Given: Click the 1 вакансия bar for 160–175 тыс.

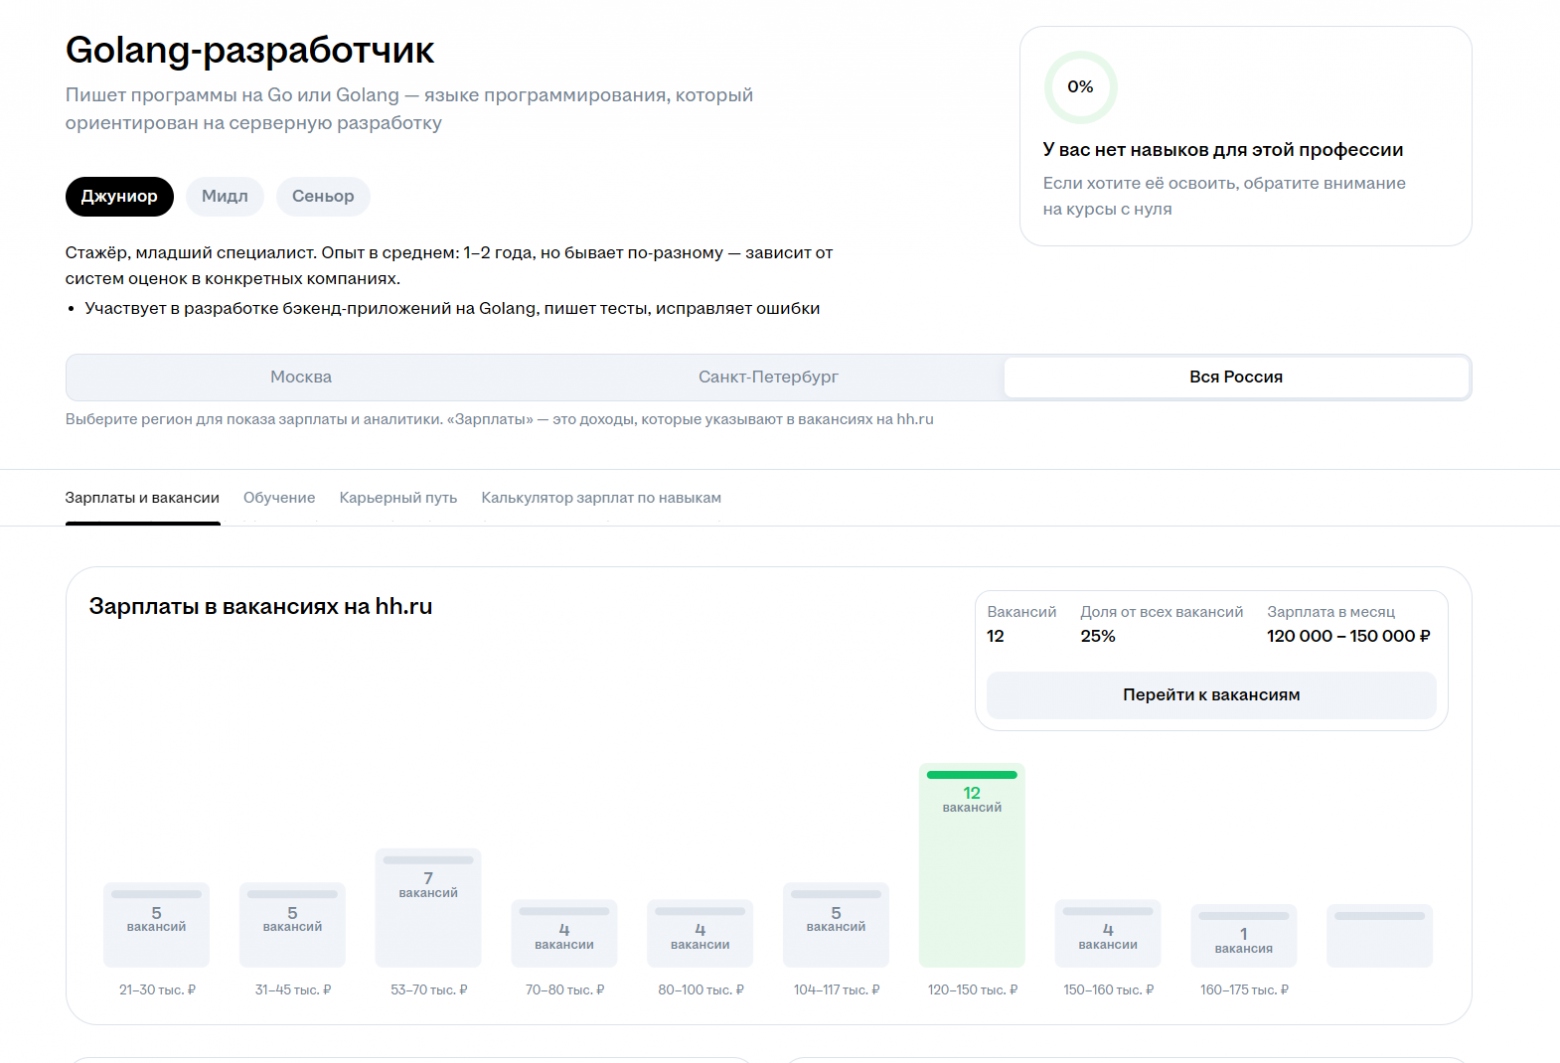Looking at the screenshot, I should pos(1243,935).
